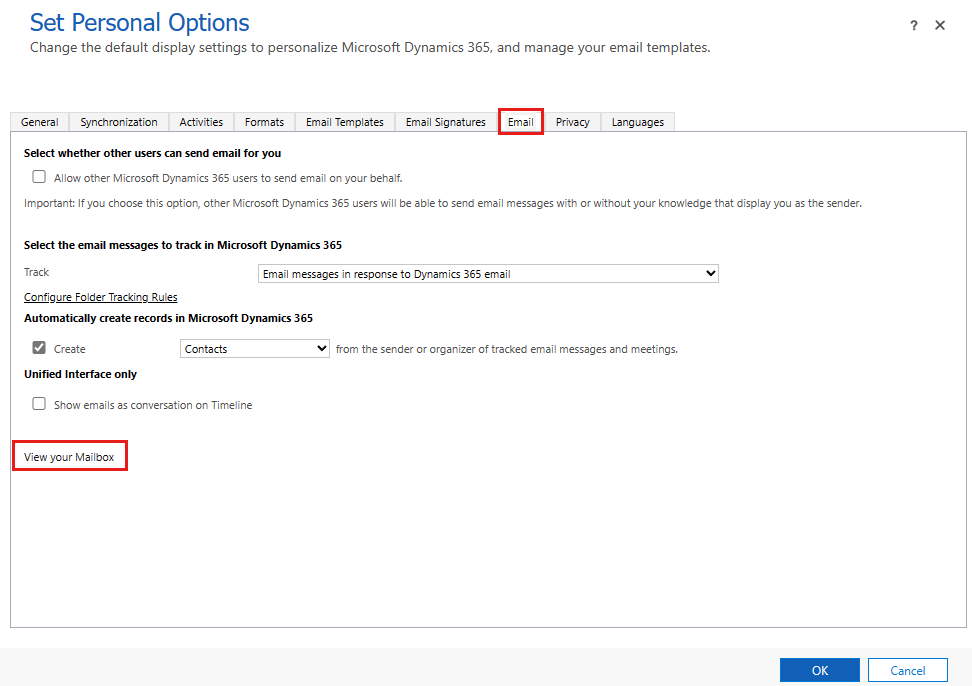Expand the Track email messages dropdown
972x686 pixels.
(488, 274)
